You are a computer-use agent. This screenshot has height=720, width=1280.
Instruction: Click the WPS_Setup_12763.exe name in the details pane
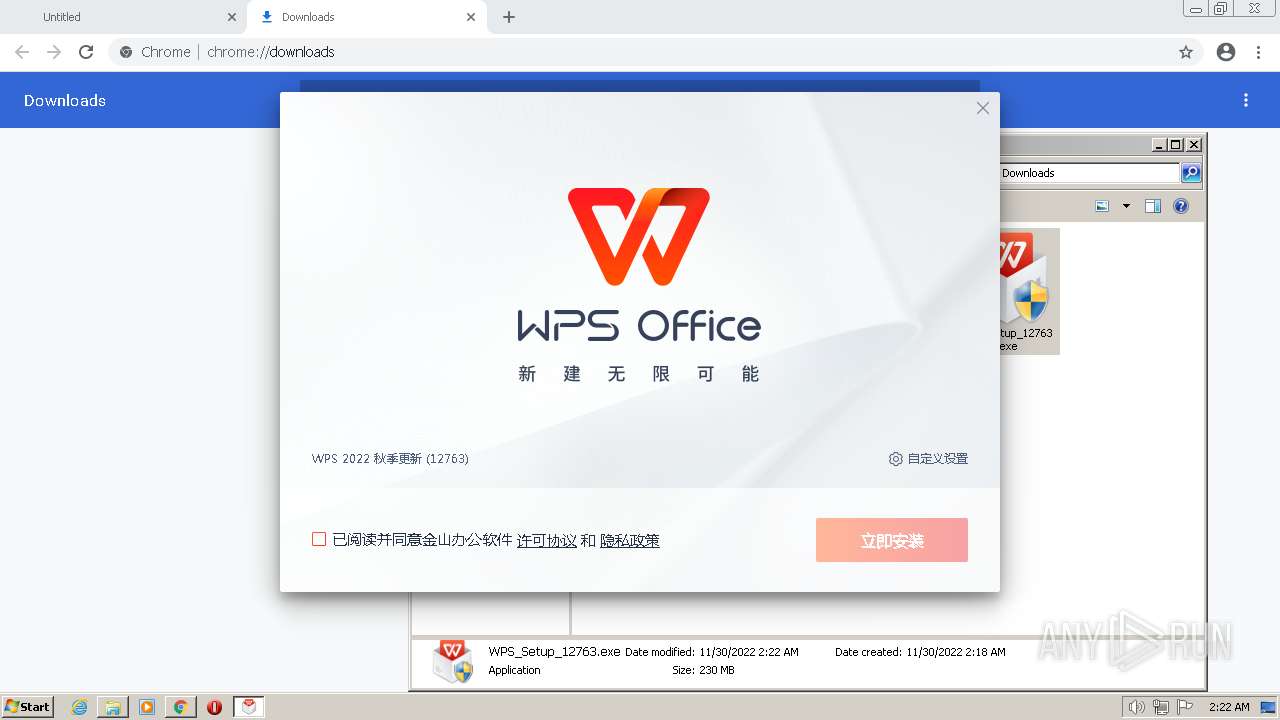(x=554, y=651)
